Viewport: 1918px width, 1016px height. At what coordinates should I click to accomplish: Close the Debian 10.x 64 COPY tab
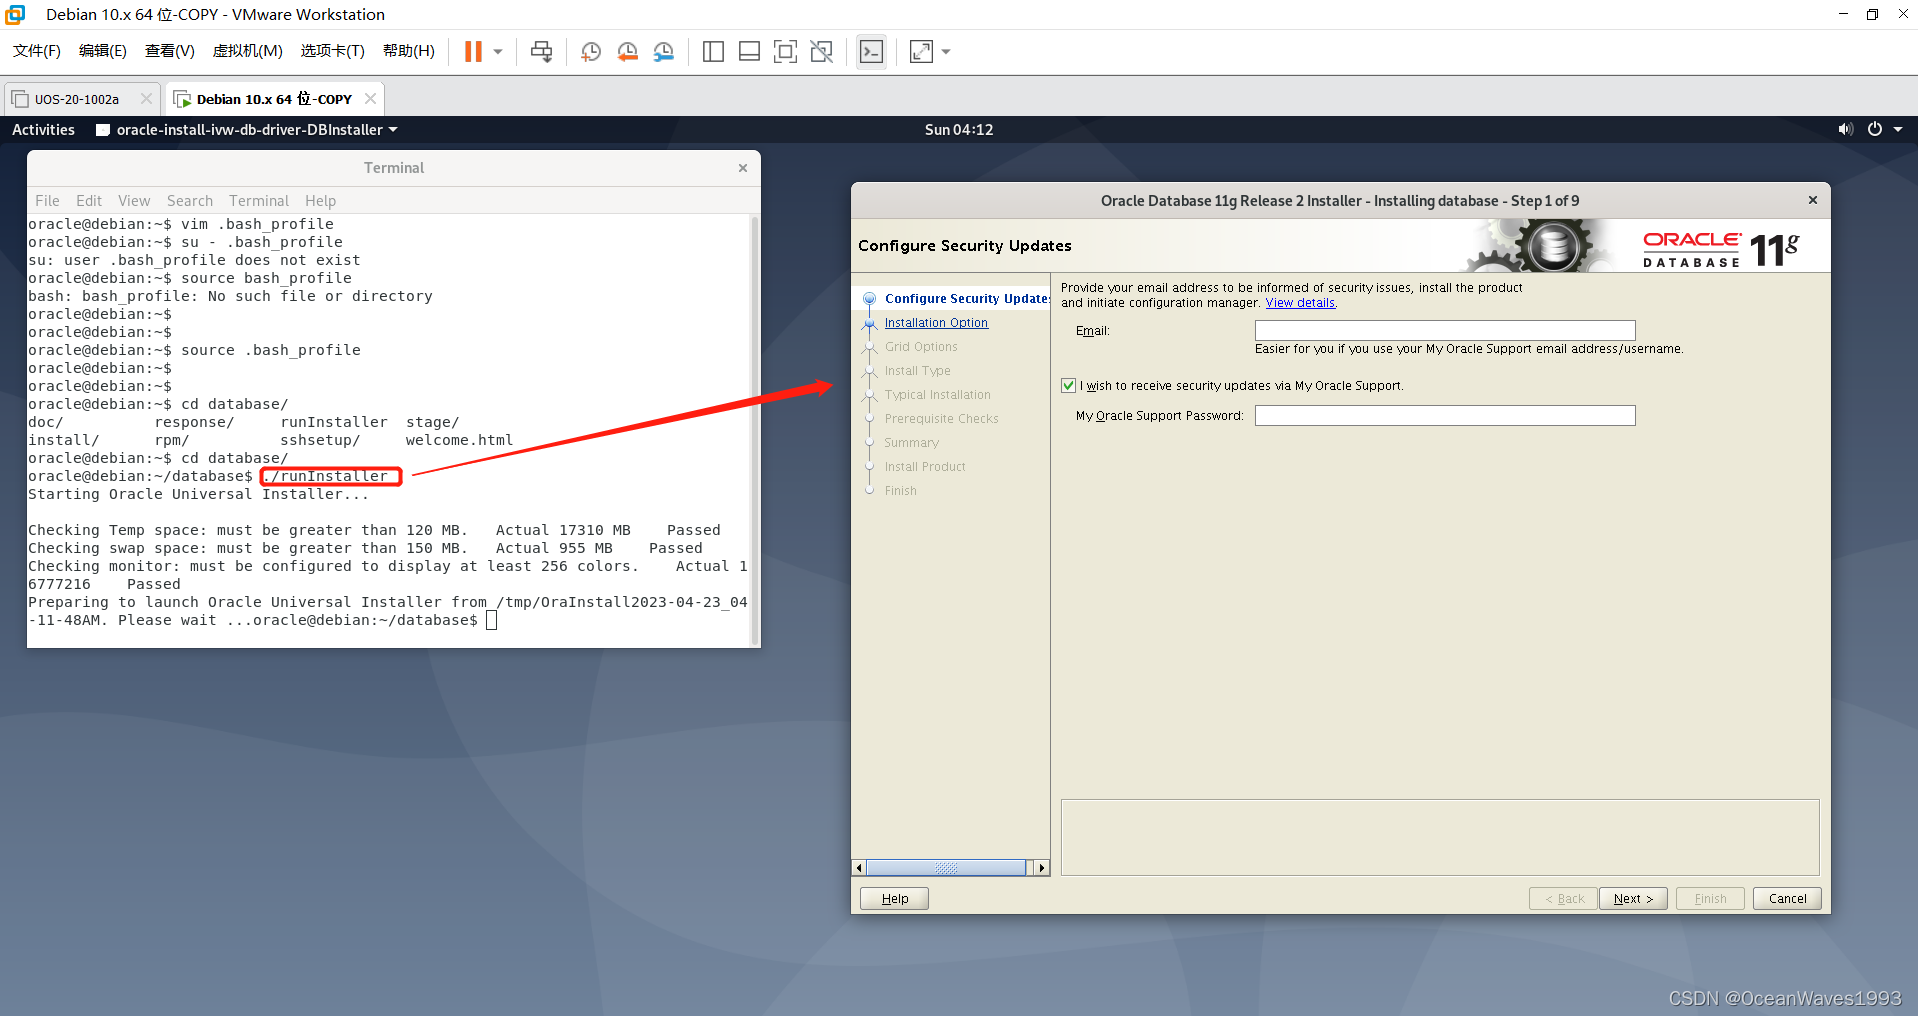click(370, 98)
